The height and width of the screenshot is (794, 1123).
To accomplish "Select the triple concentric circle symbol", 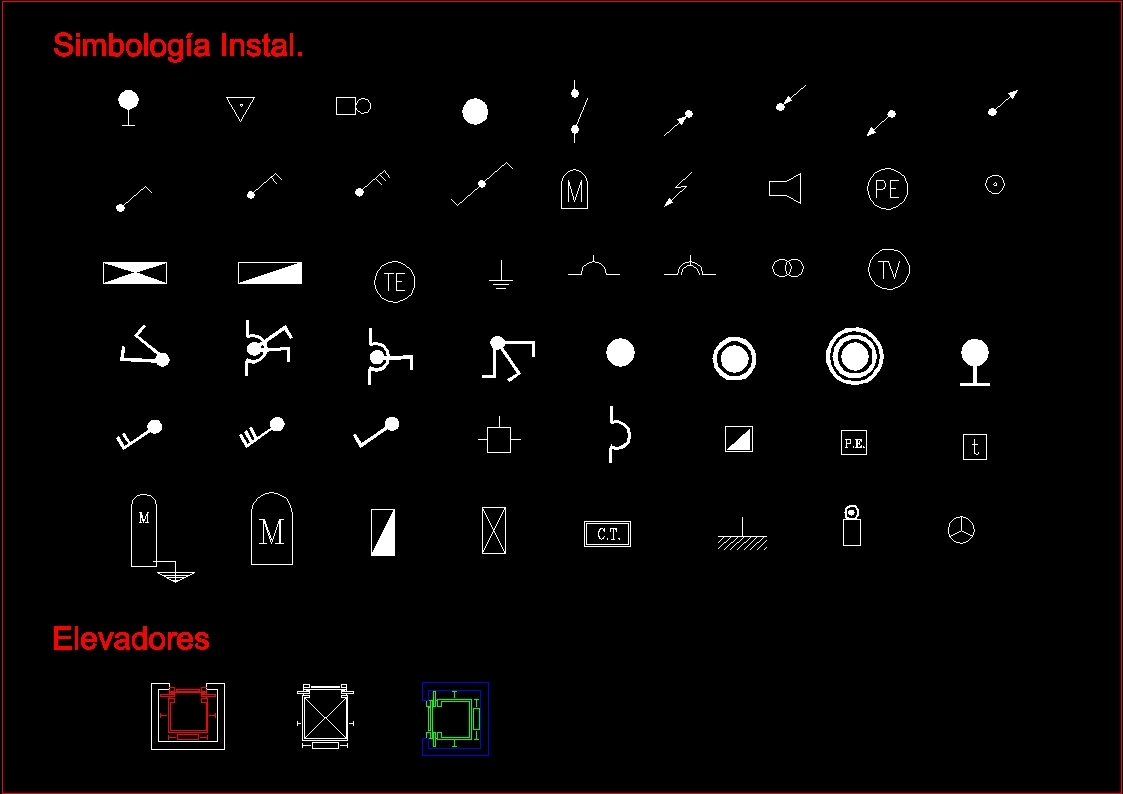I will 854,356.
